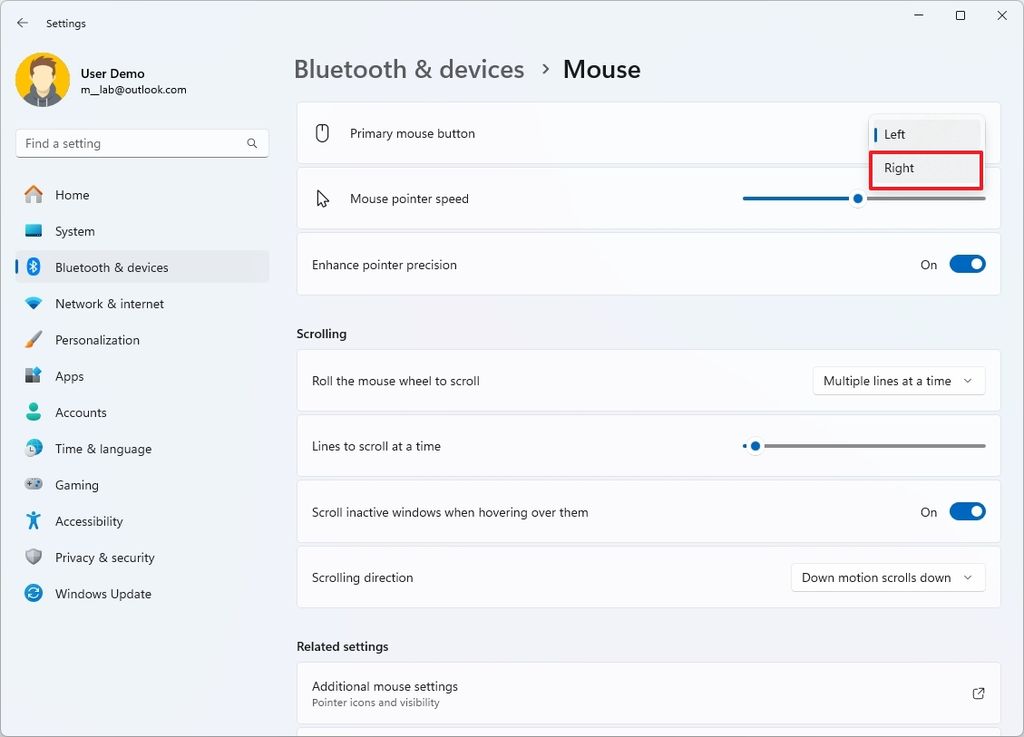
Task: Open the Roll mouse wheel to scroll dropdown
Action: point(897,381)
